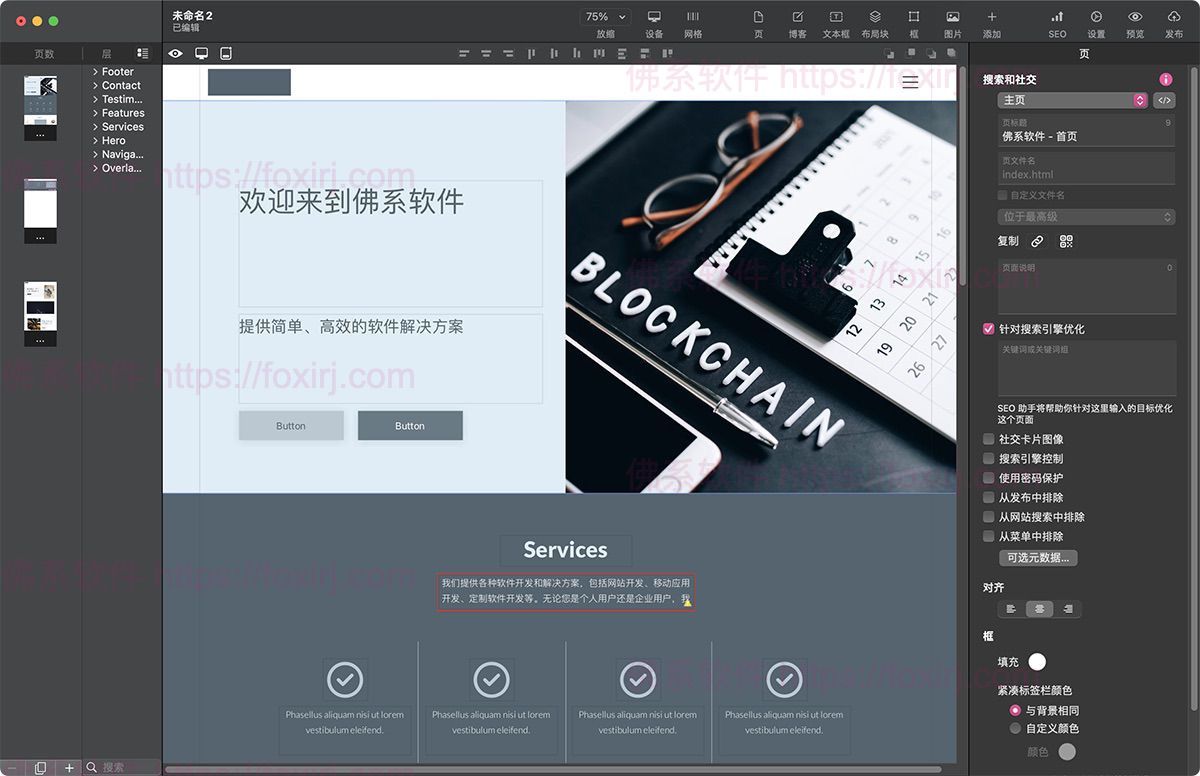The height and width of the screenshot is (776, 1200).
Task: Select the 自定义颜色 radio button
Action: 1015,728
